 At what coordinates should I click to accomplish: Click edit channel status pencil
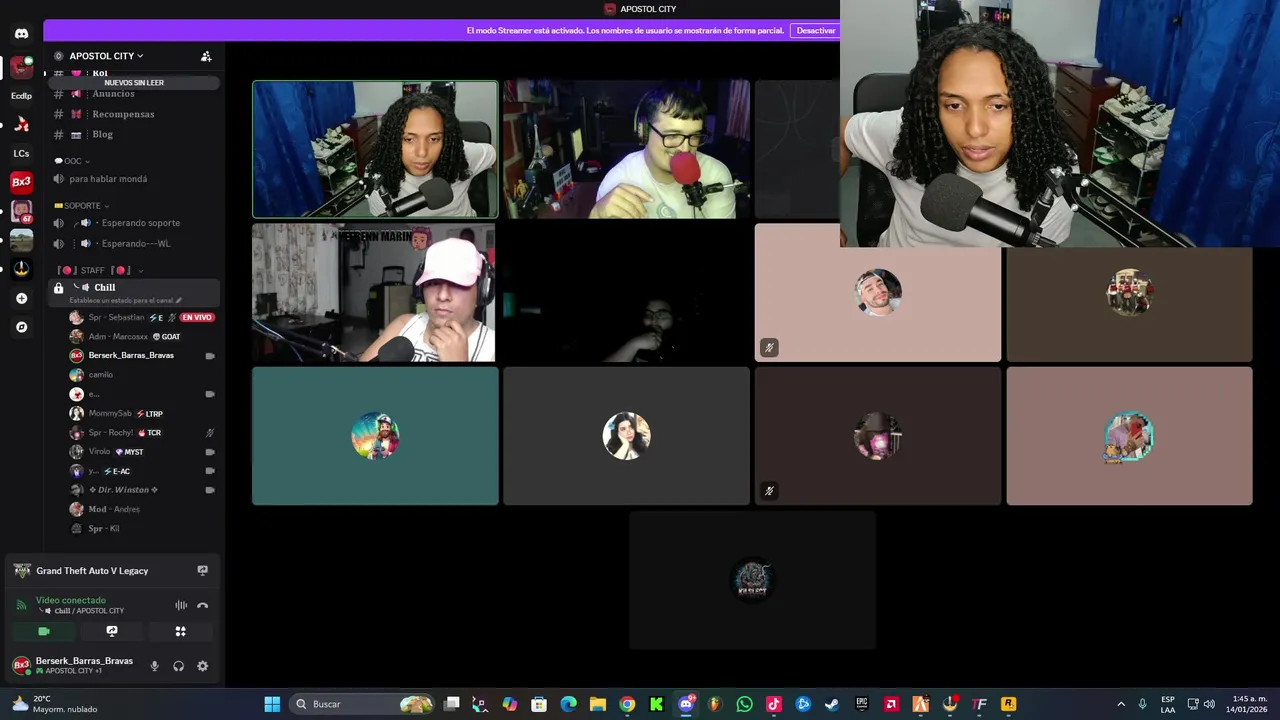[179, 300]
